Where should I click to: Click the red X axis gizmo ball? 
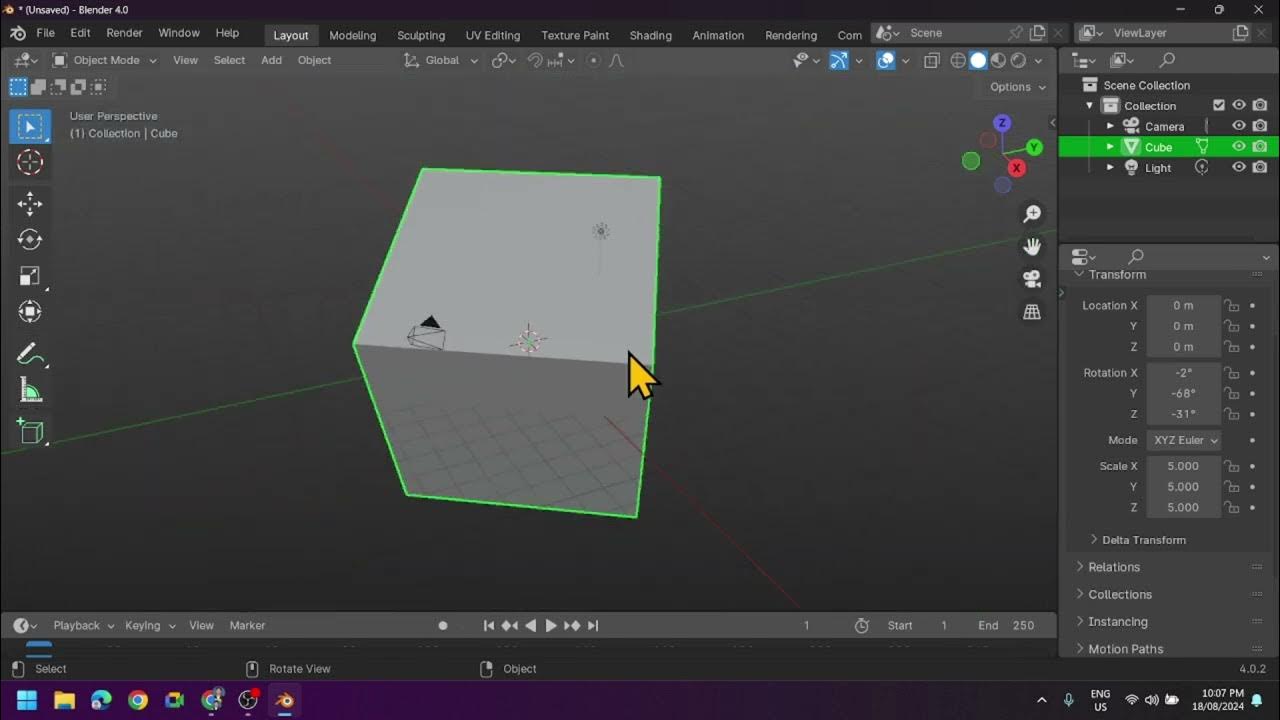1016,168
